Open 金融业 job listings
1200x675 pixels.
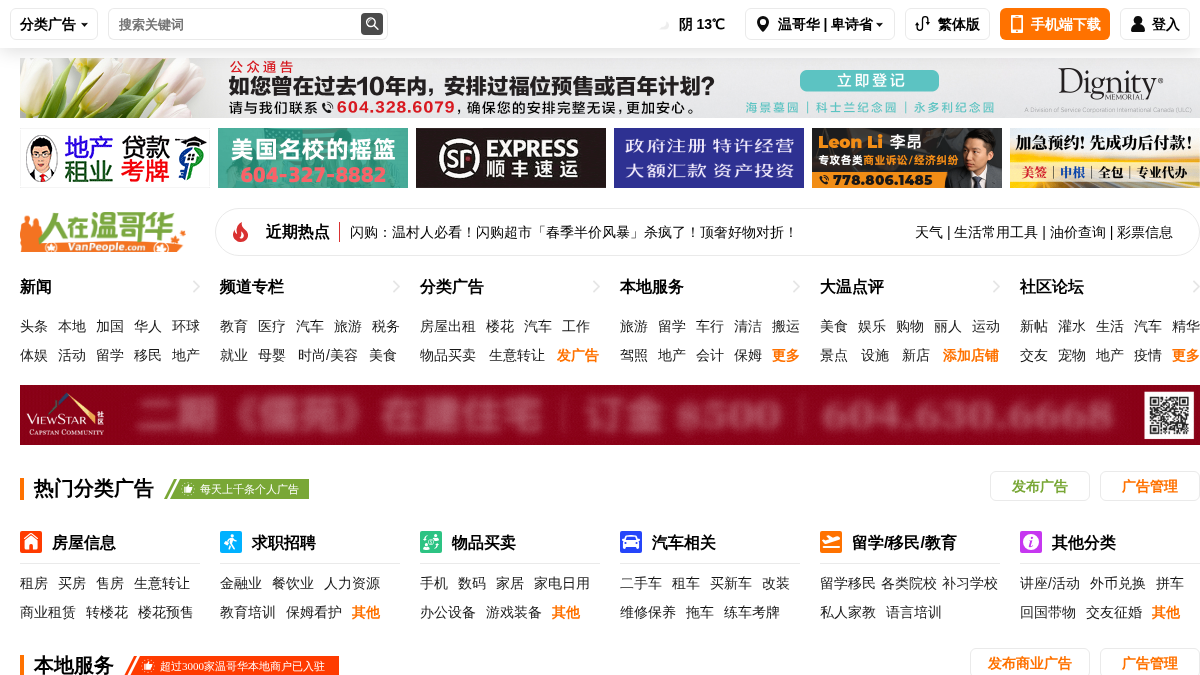click(241, 583)
